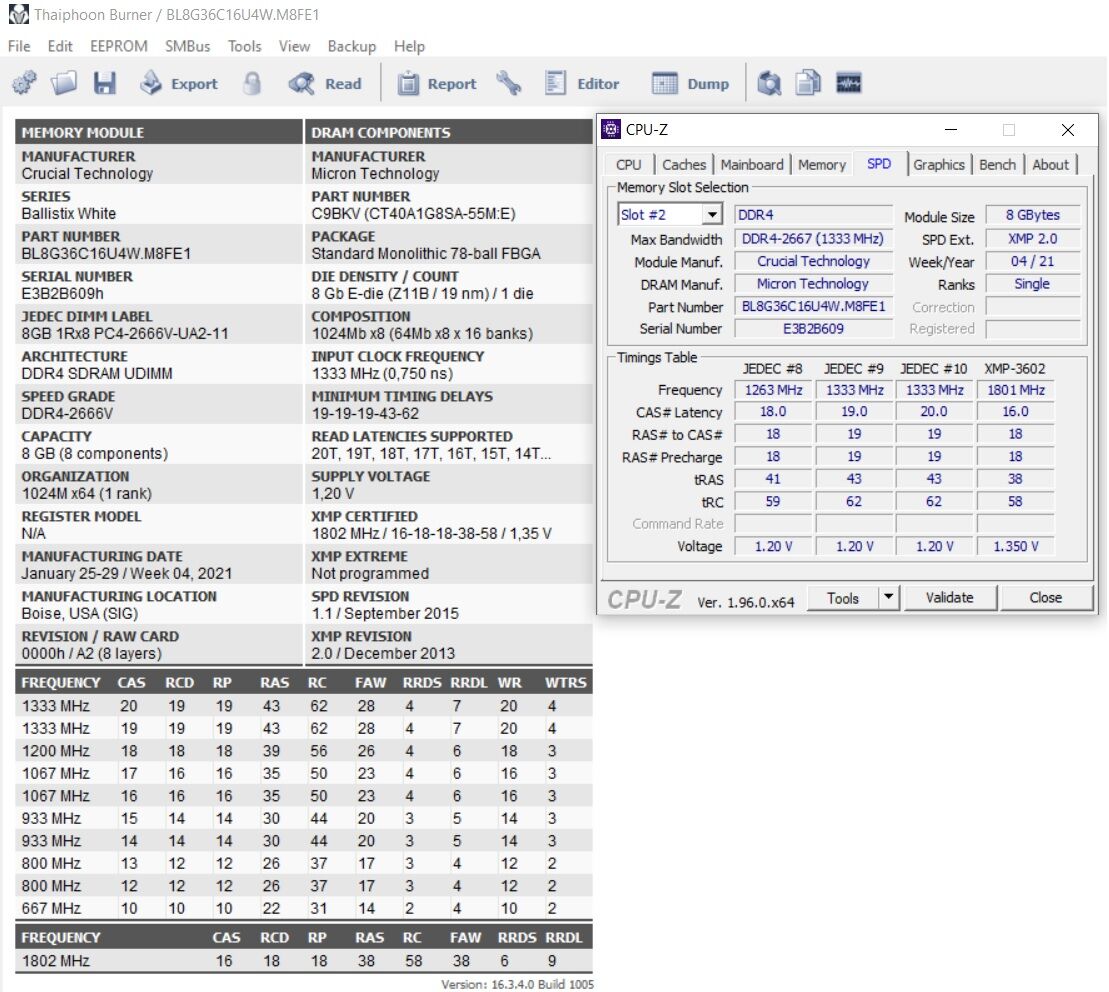1109x992 pixels.
Task: Click the SPD Ext. XMP 2.0 field
Action: tap(1033, 239)
